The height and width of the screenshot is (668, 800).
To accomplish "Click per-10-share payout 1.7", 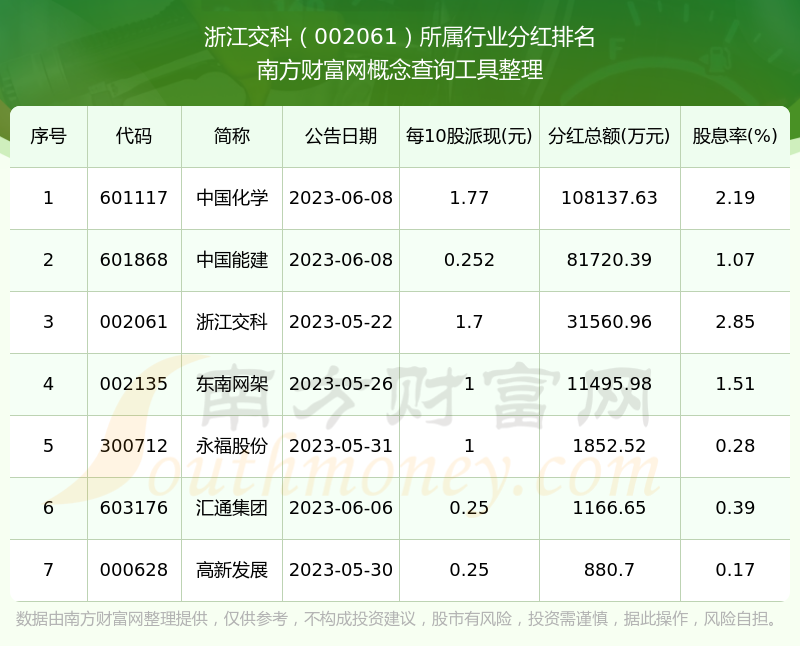I will click(x=469, y=322).
